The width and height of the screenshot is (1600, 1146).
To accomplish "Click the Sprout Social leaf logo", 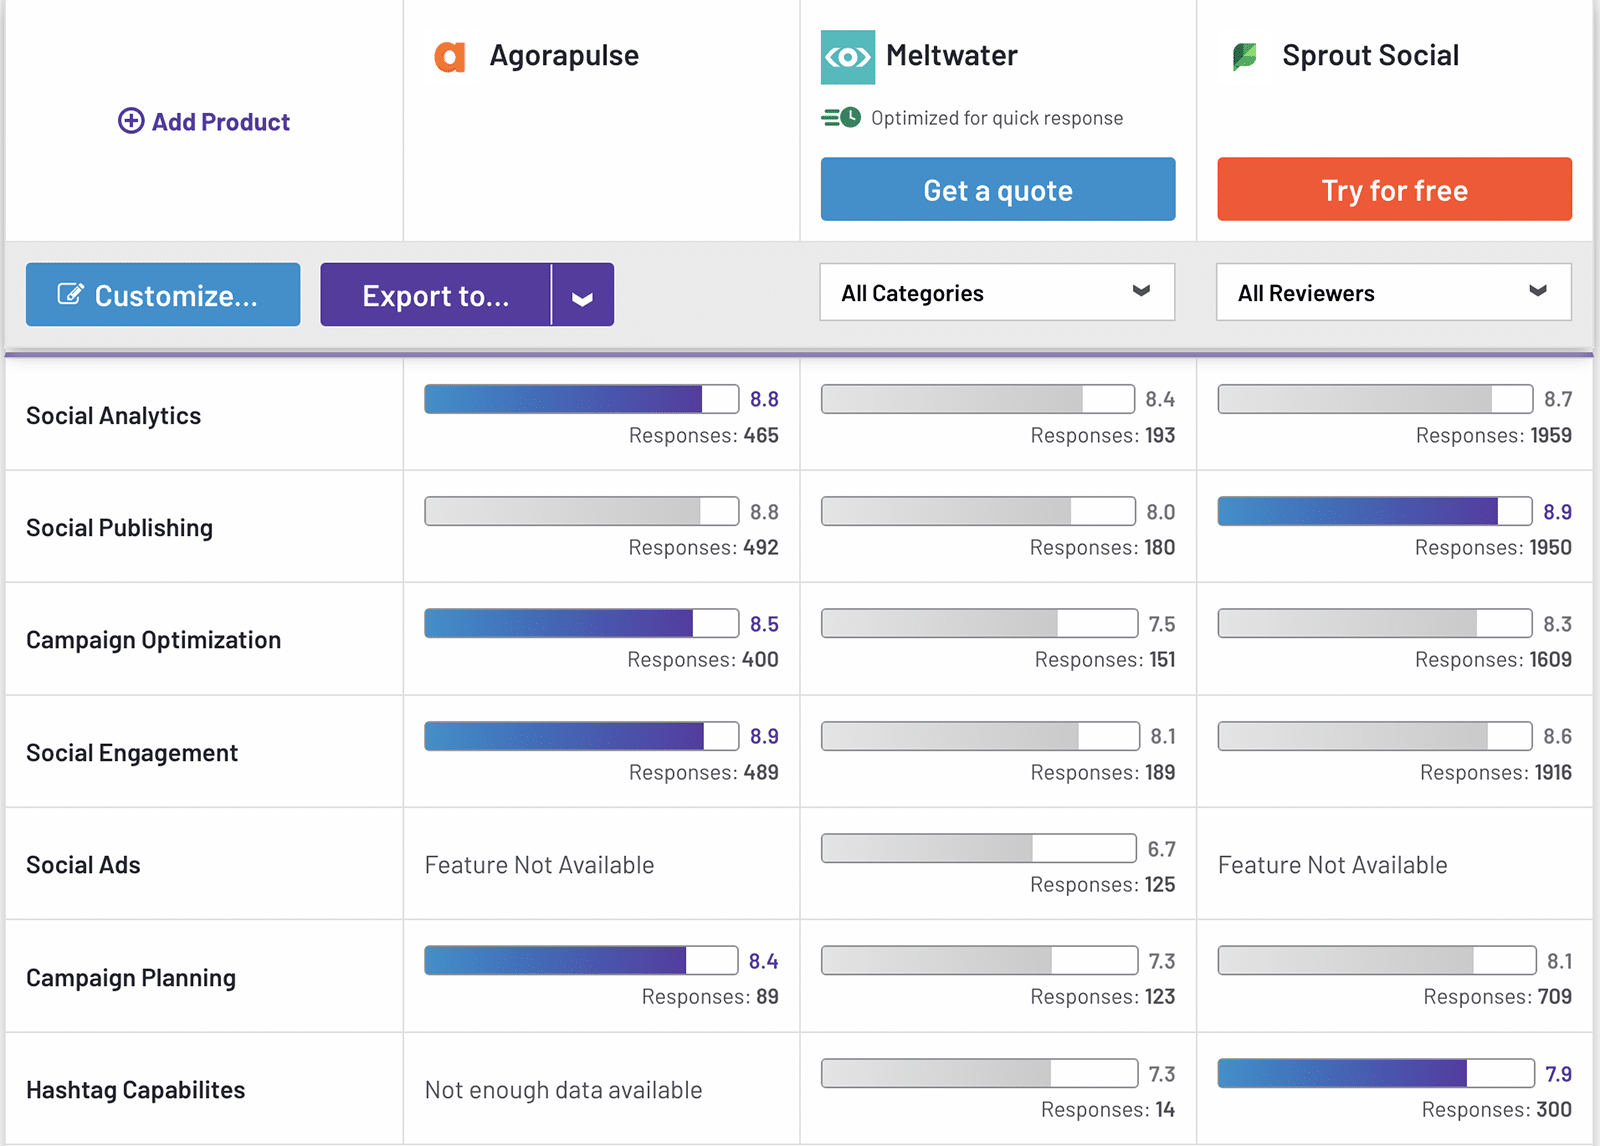I will coord(1245,57).
